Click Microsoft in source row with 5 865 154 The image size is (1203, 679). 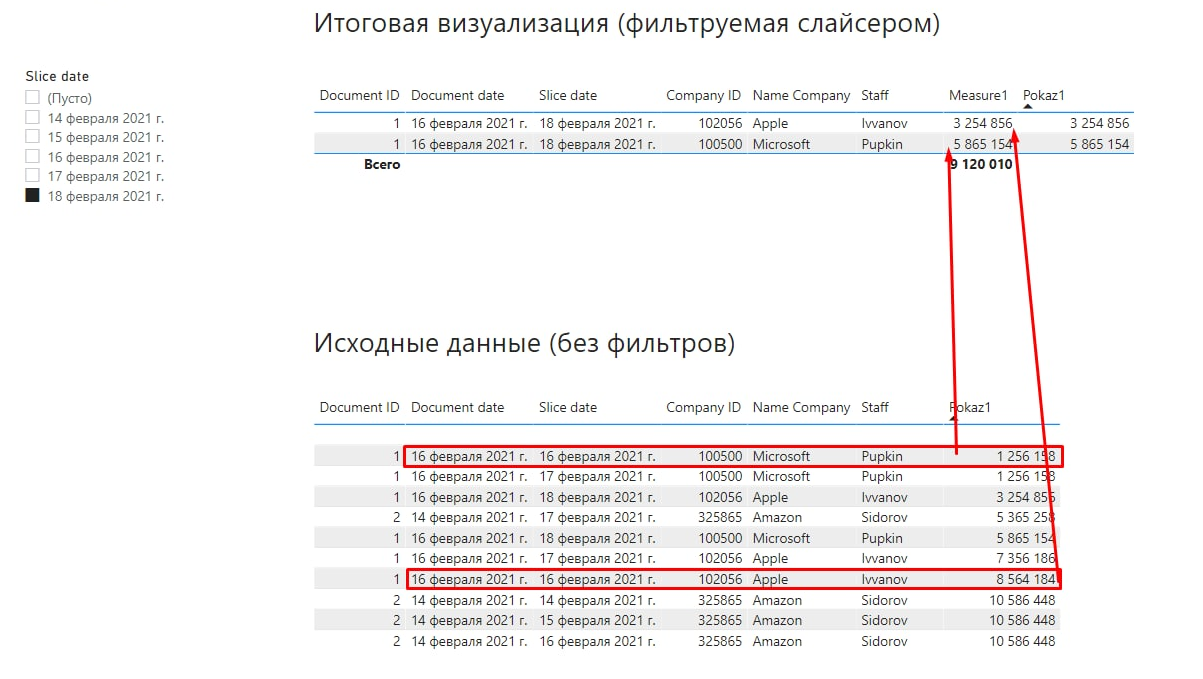point(781,538)
